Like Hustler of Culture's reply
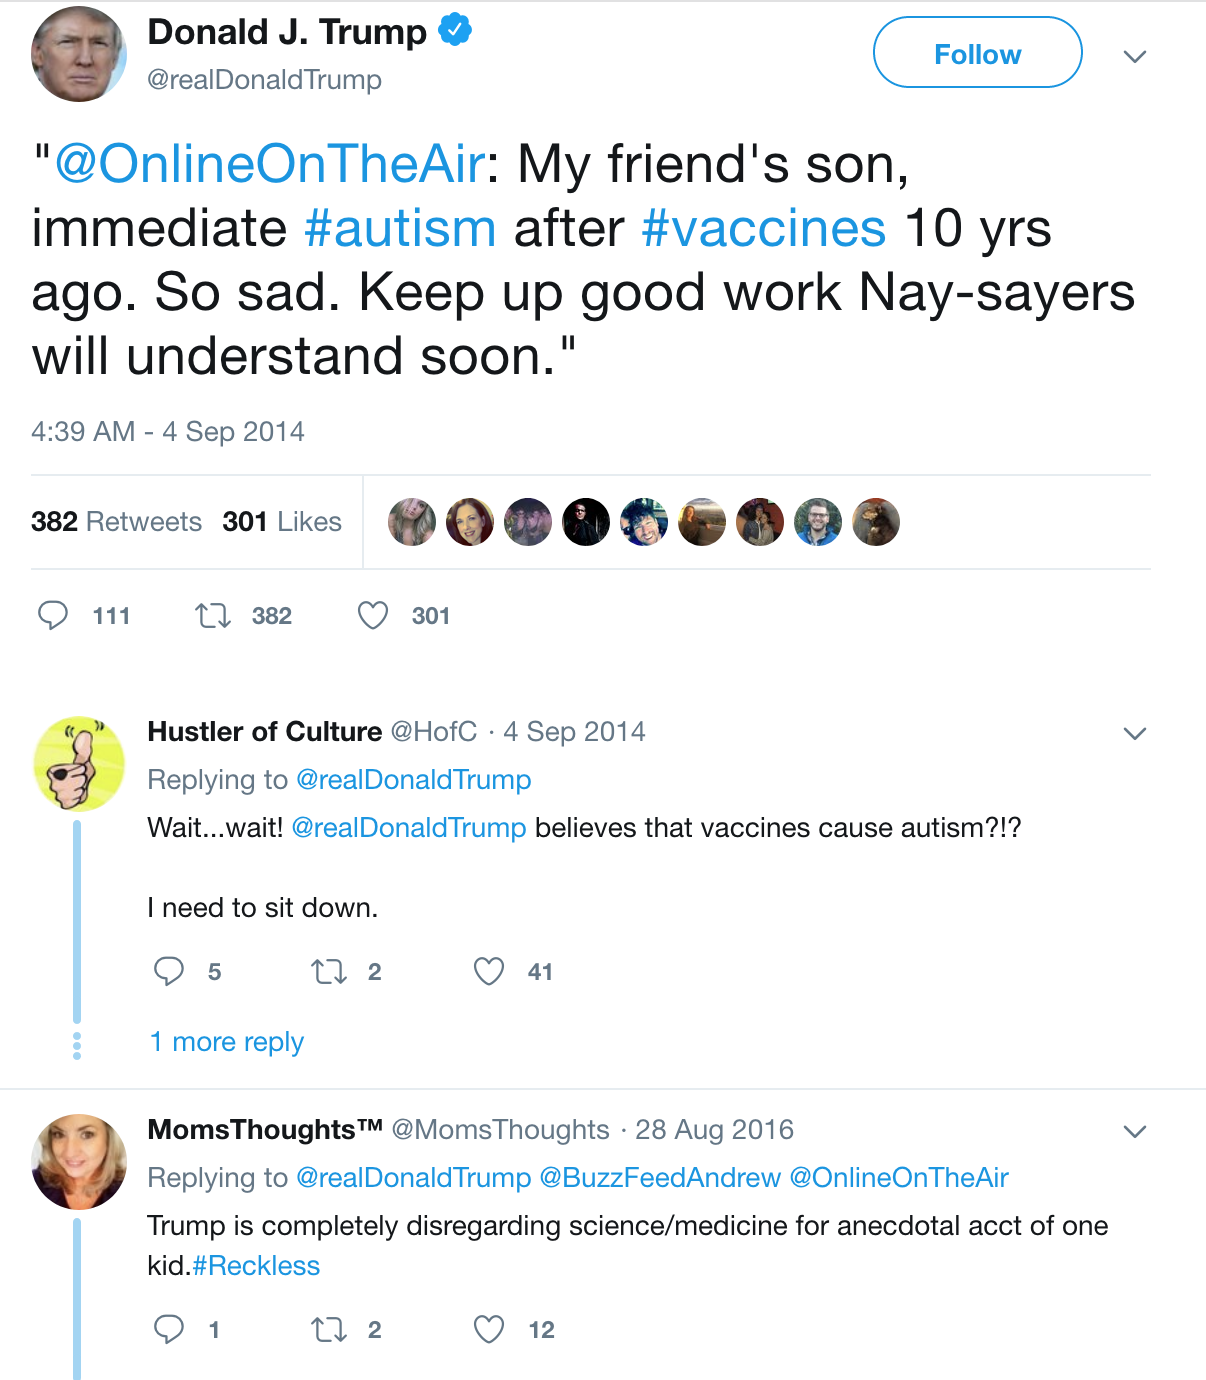Screen dimensions: 1206x1380 (x=489, y=971)
